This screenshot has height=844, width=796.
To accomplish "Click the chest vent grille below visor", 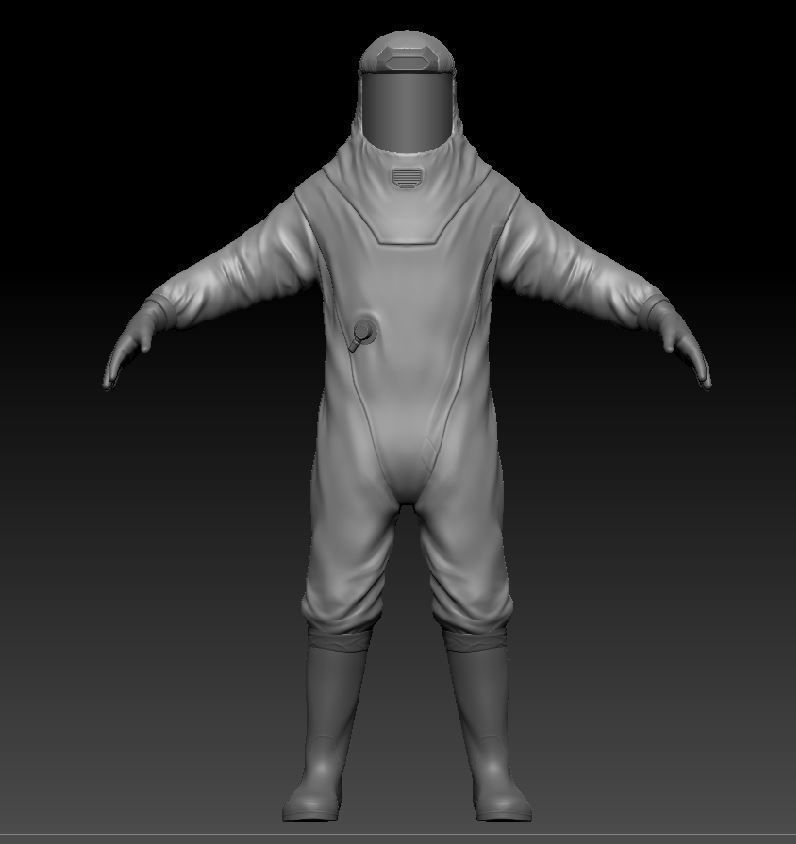I will tap(406, 178).
